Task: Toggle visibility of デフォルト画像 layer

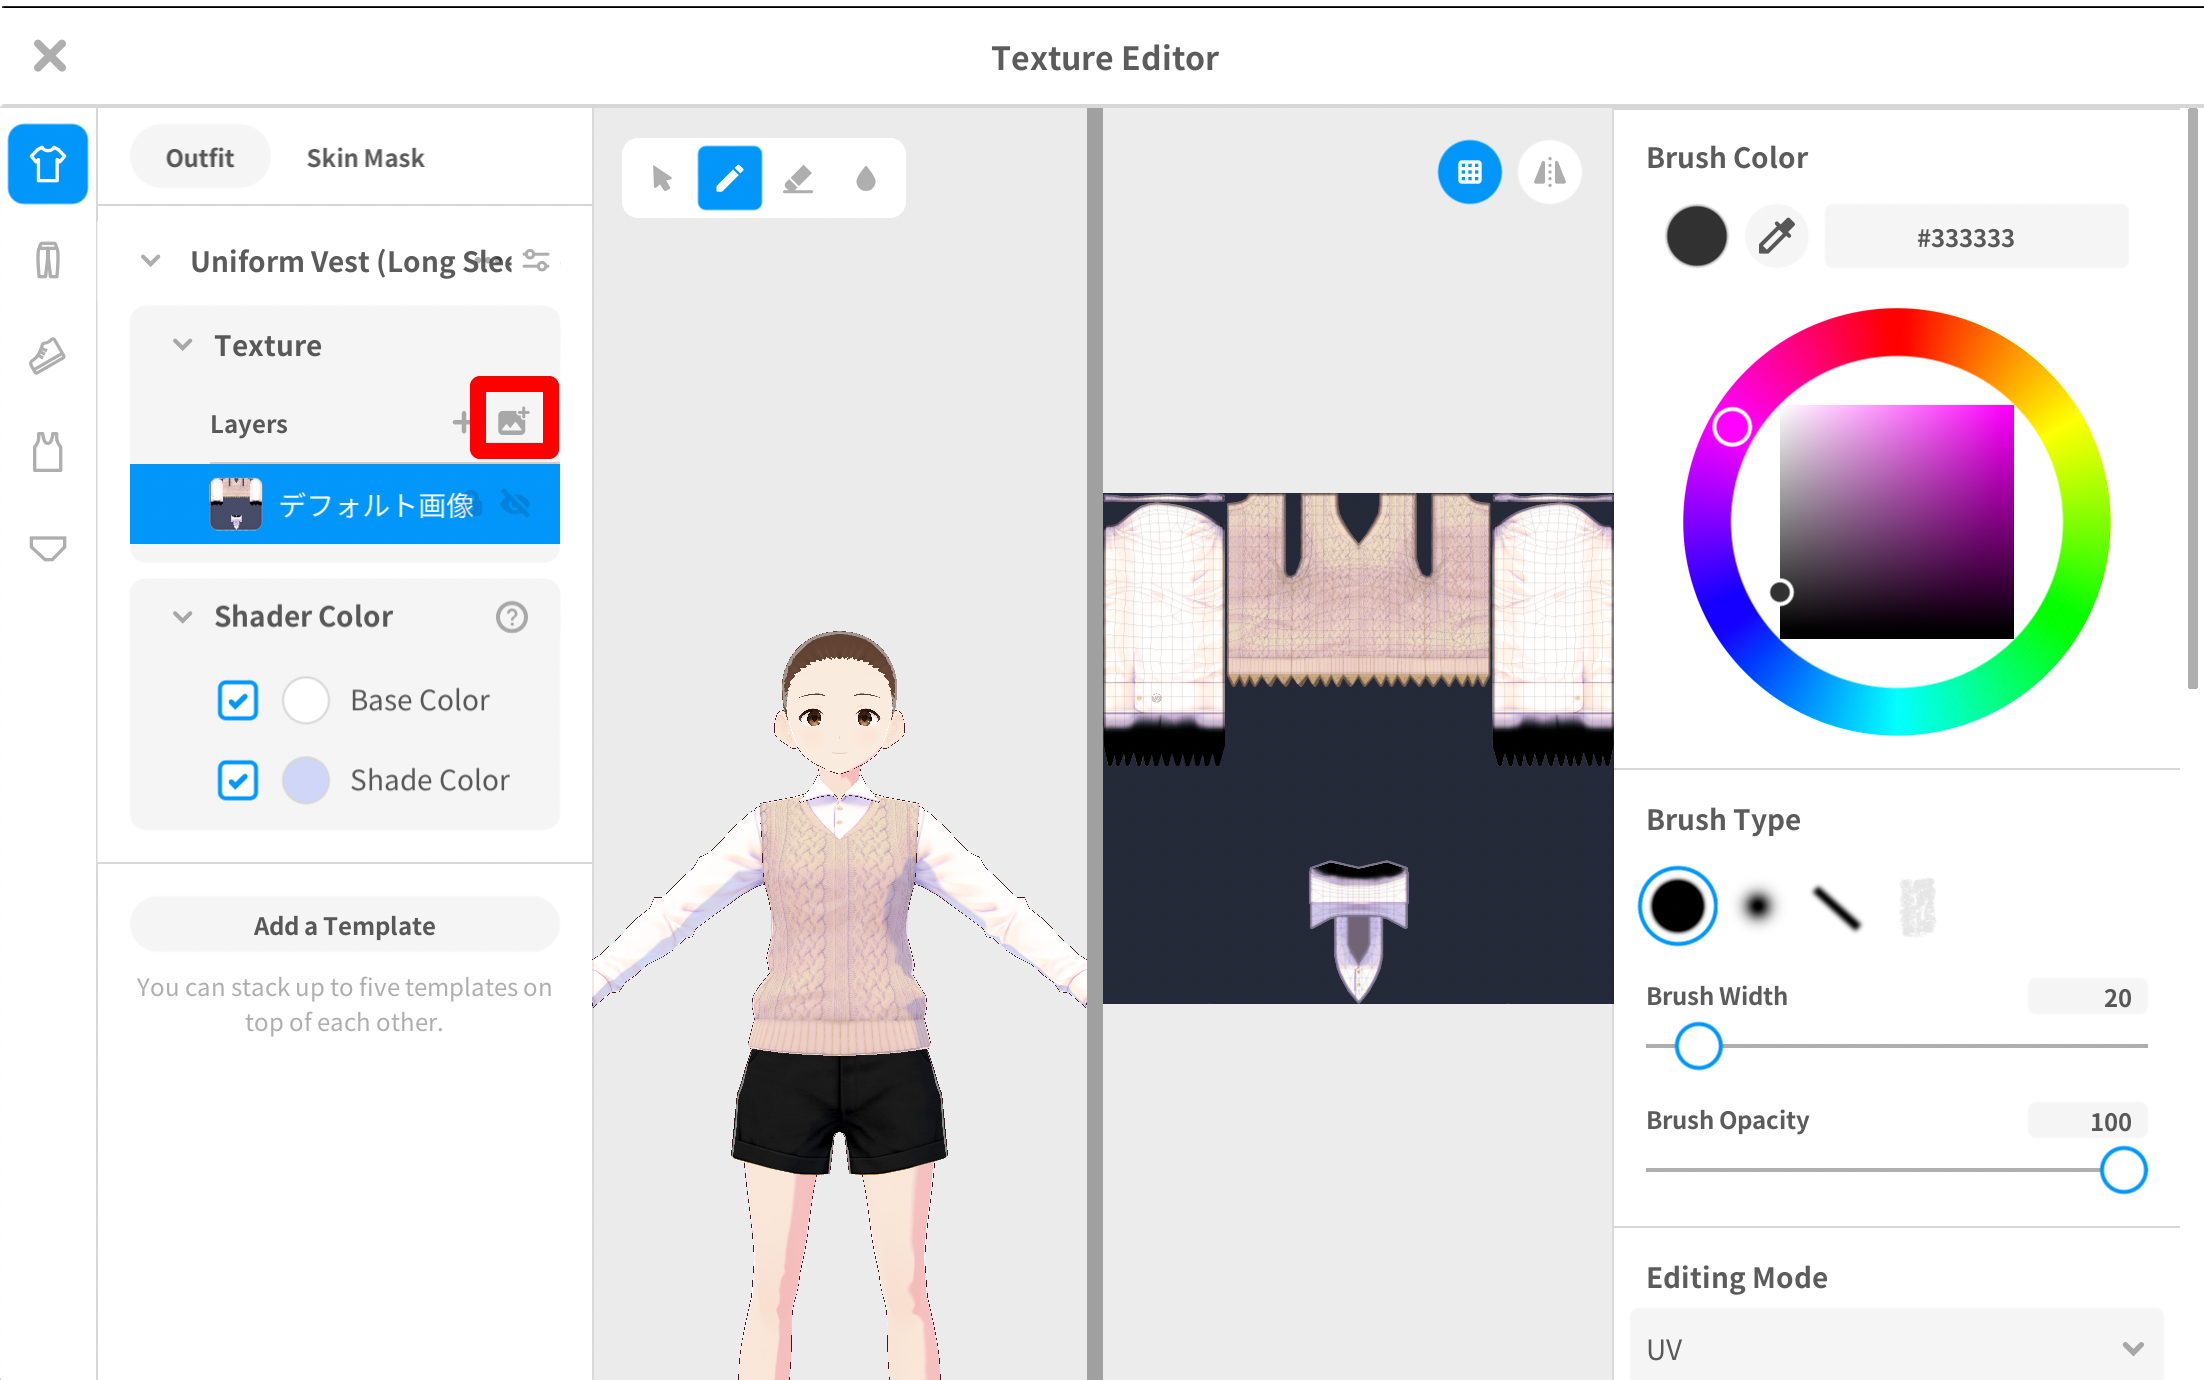Action: point(516,504)
